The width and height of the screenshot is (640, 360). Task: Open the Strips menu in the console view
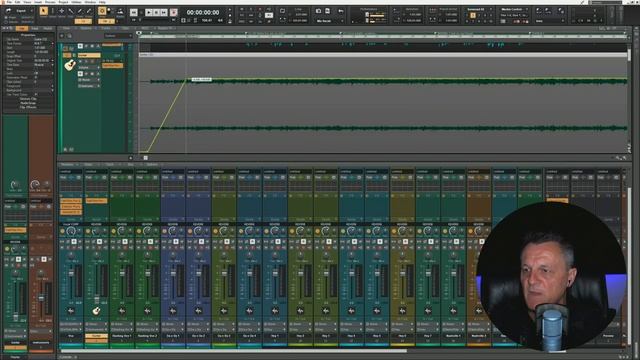point(88,164)
